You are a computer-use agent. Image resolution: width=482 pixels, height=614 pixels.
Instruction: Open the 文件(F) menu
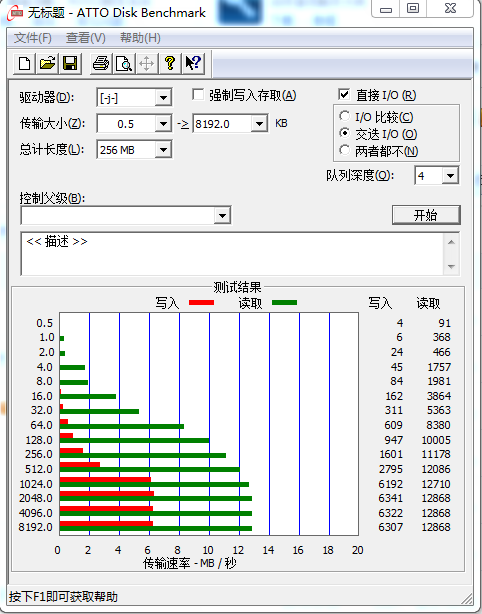coord(33,38)
